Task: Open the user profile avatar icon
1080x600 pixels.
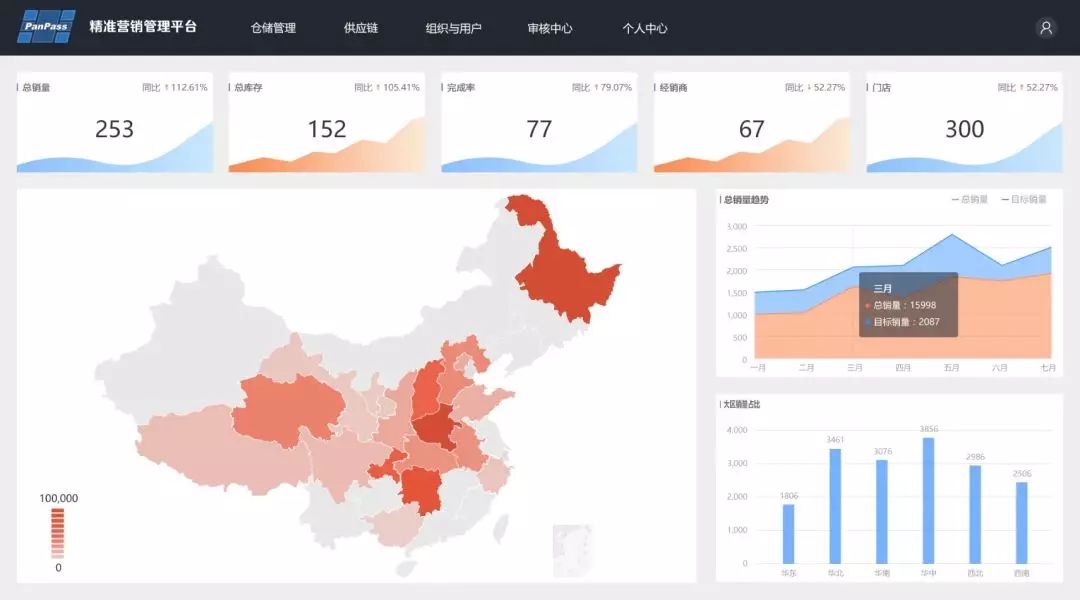Action: [x=1046, y=28]
